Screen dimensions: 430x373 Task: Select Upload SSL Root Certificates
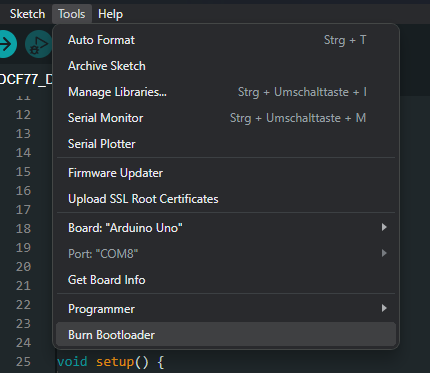click(x=226, y=199)
